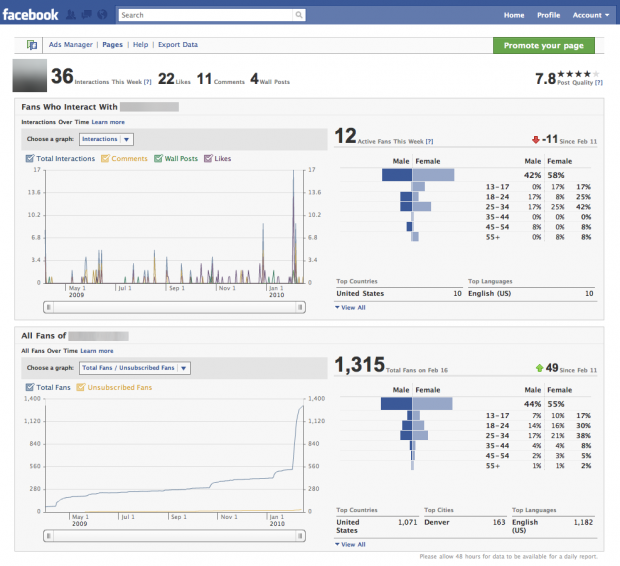Click Learn more beside Interactions Over Time

(x=108, y=122)
